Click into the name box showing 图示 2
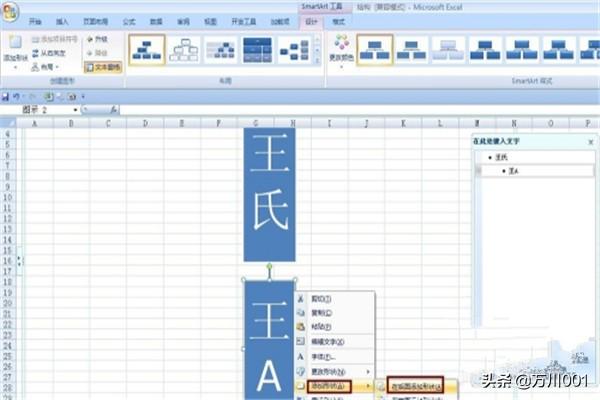The height and width of the screenshot is (400, 600). click(38, 110)
